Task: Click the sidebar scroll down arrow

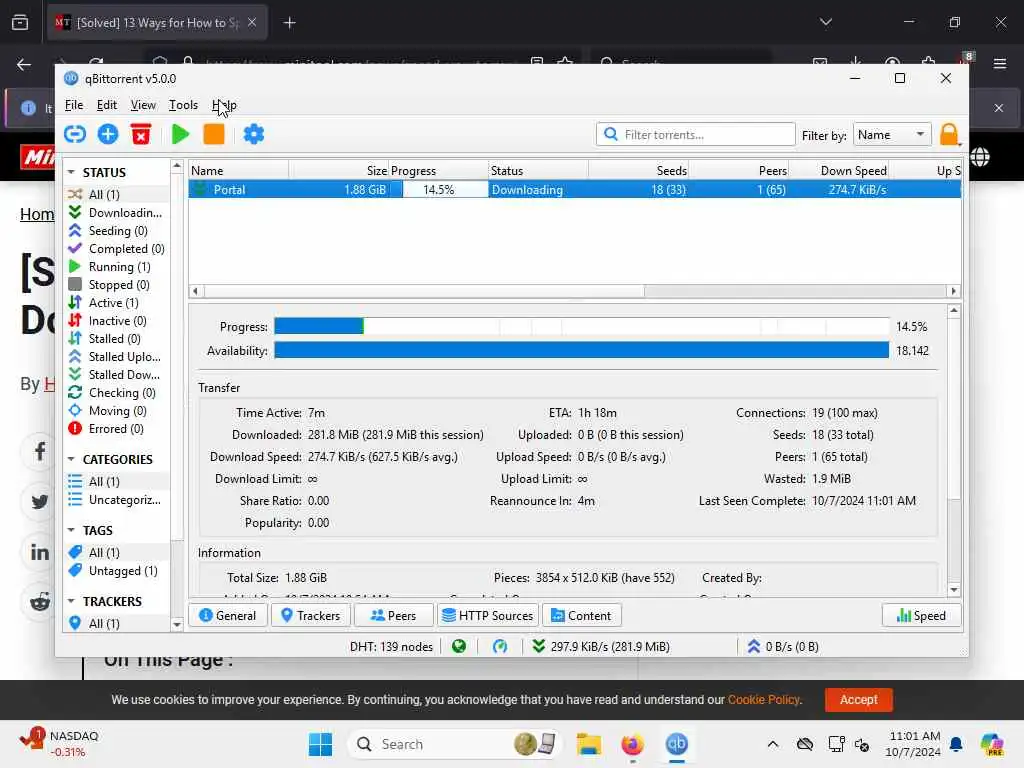Action: point(177,624)
